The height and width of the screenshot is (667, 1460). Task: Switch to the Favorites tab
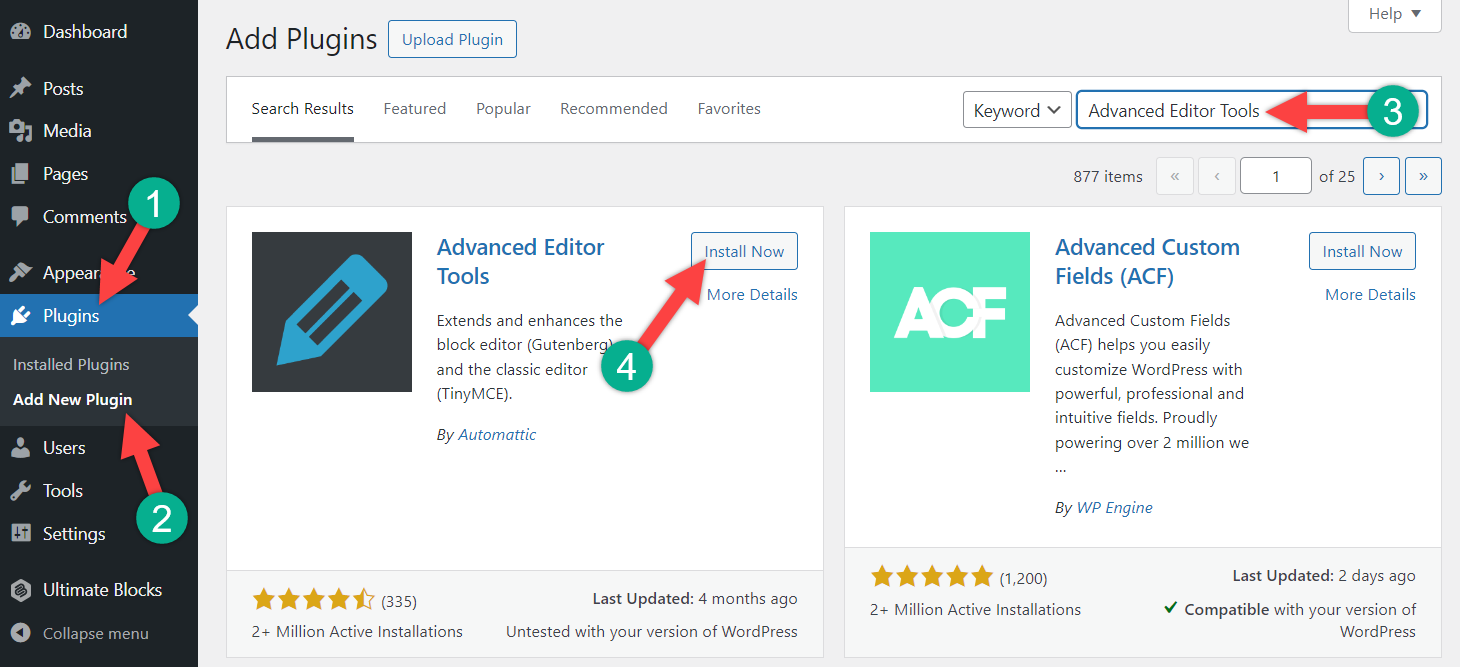(729, 109)
